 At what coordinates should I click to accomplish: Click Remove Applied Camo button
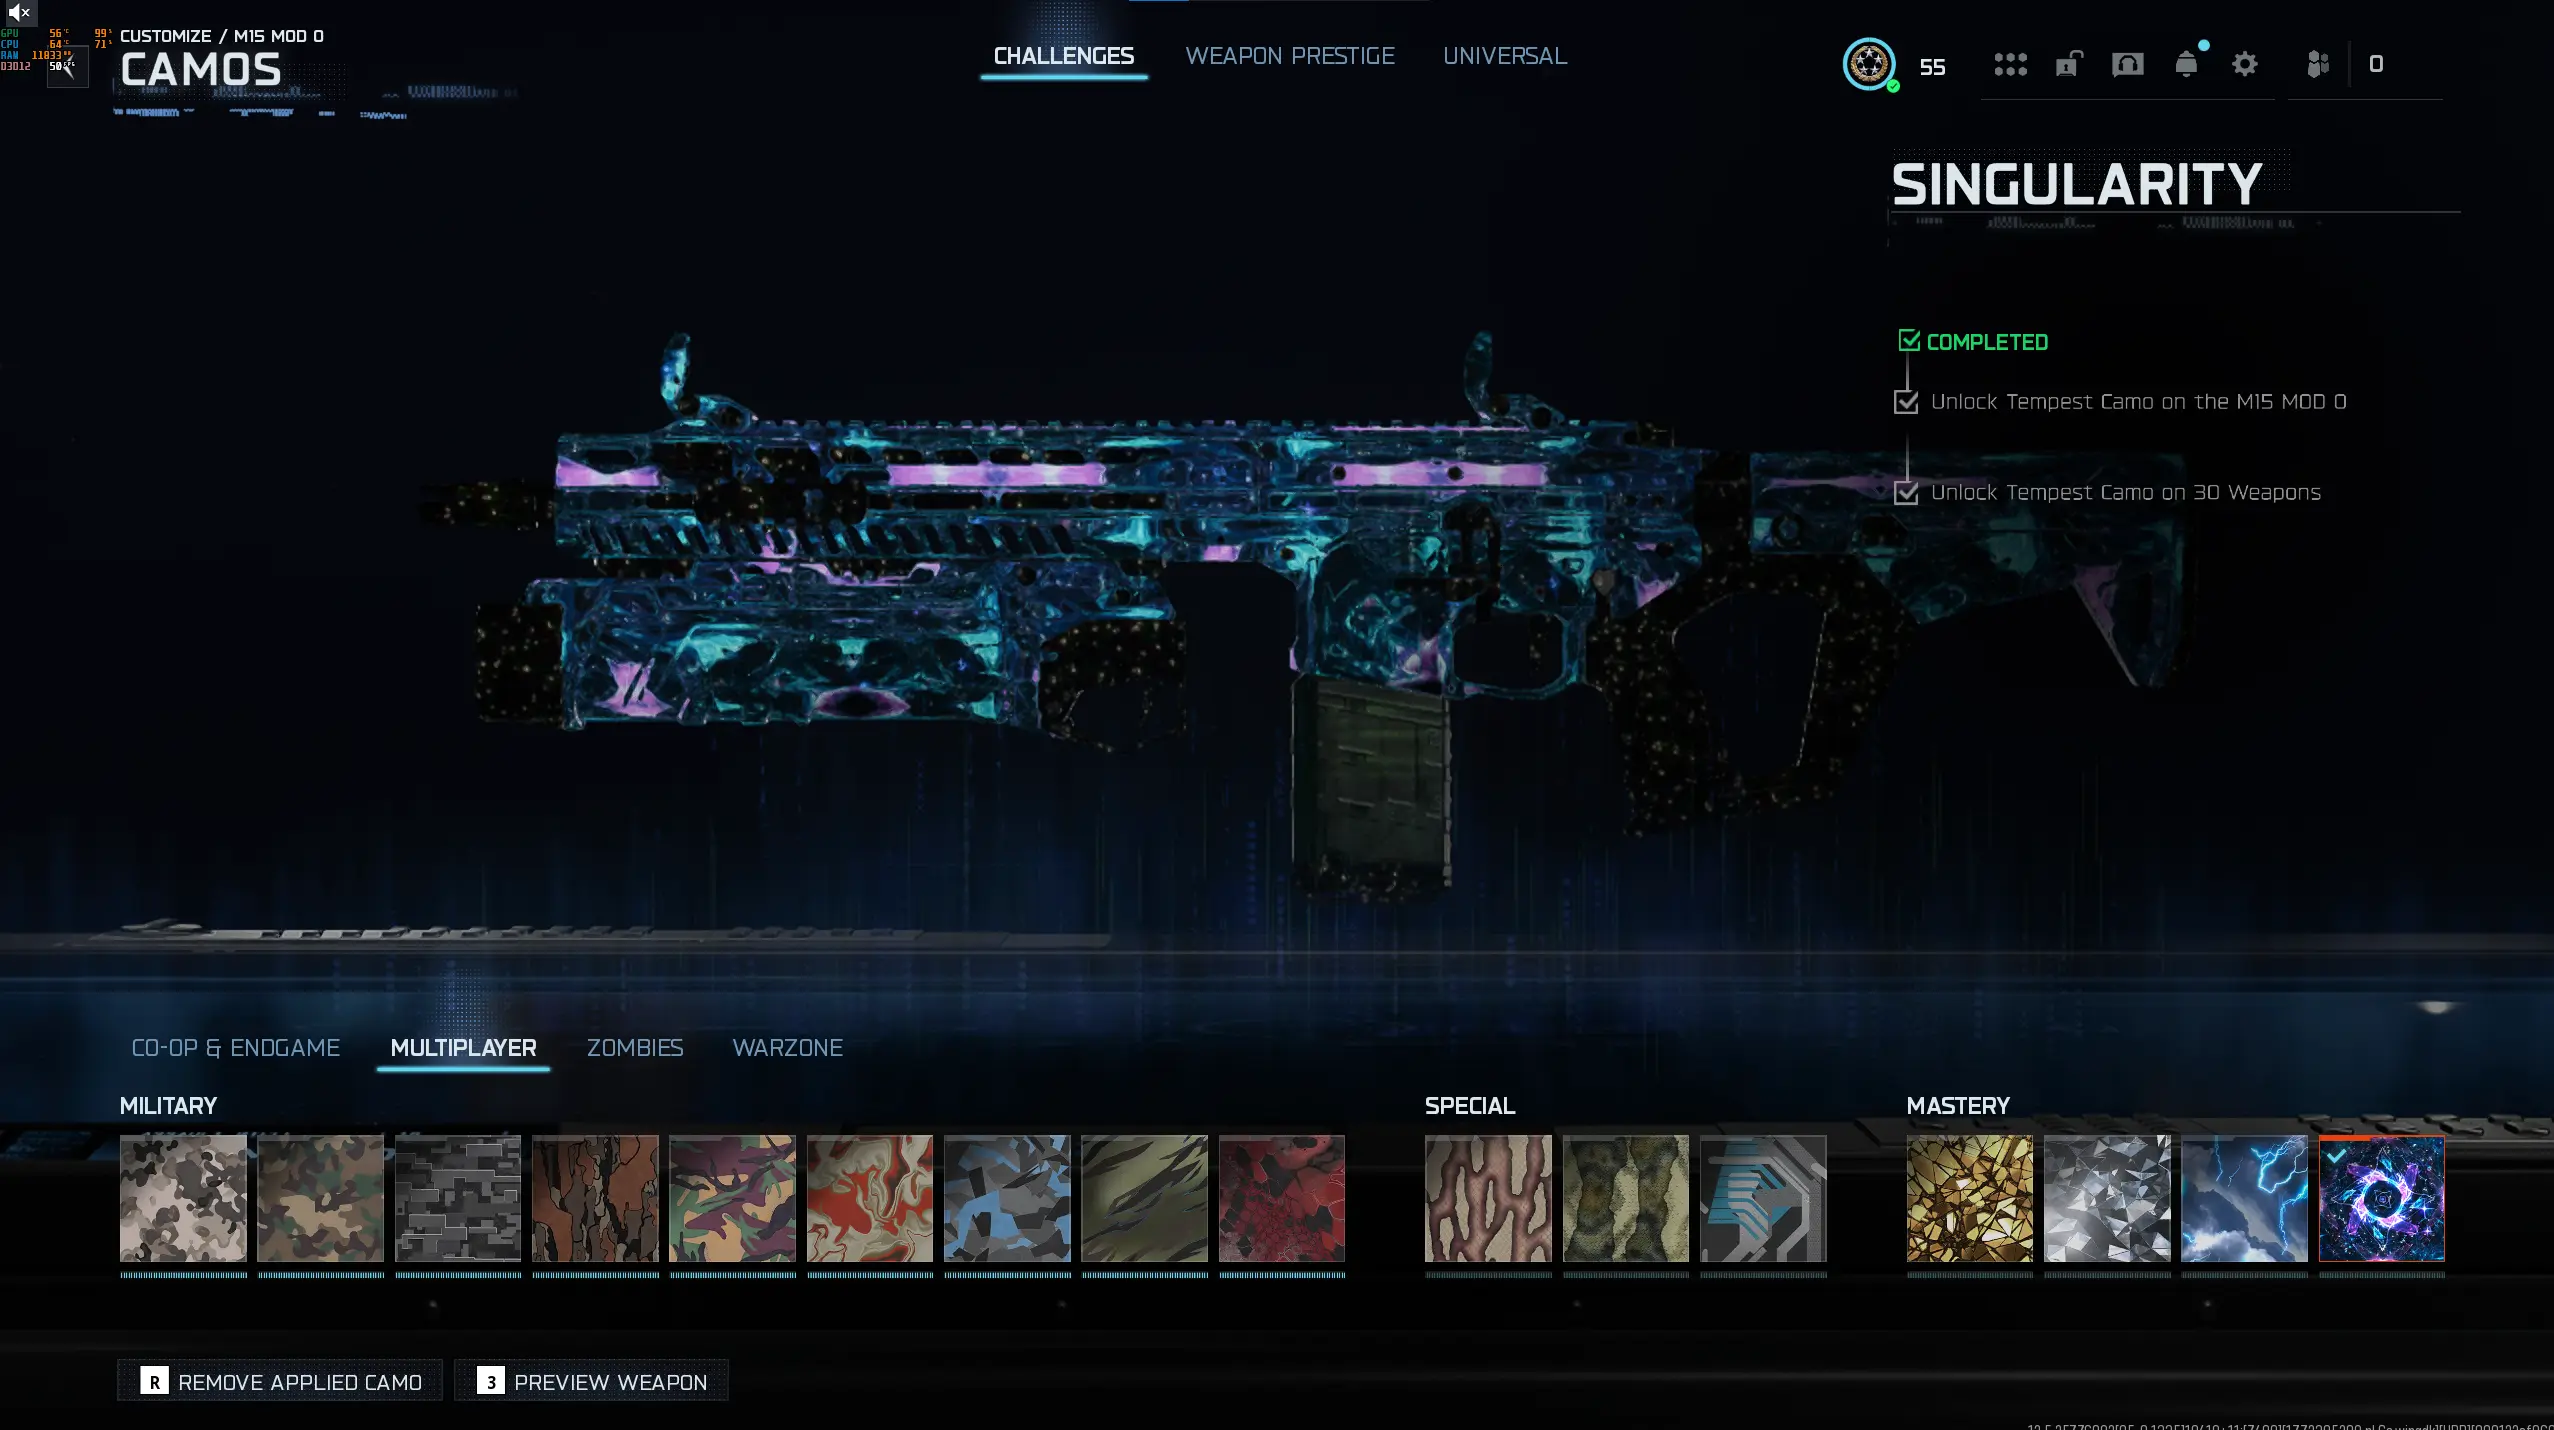click(x=280, y=1382)
